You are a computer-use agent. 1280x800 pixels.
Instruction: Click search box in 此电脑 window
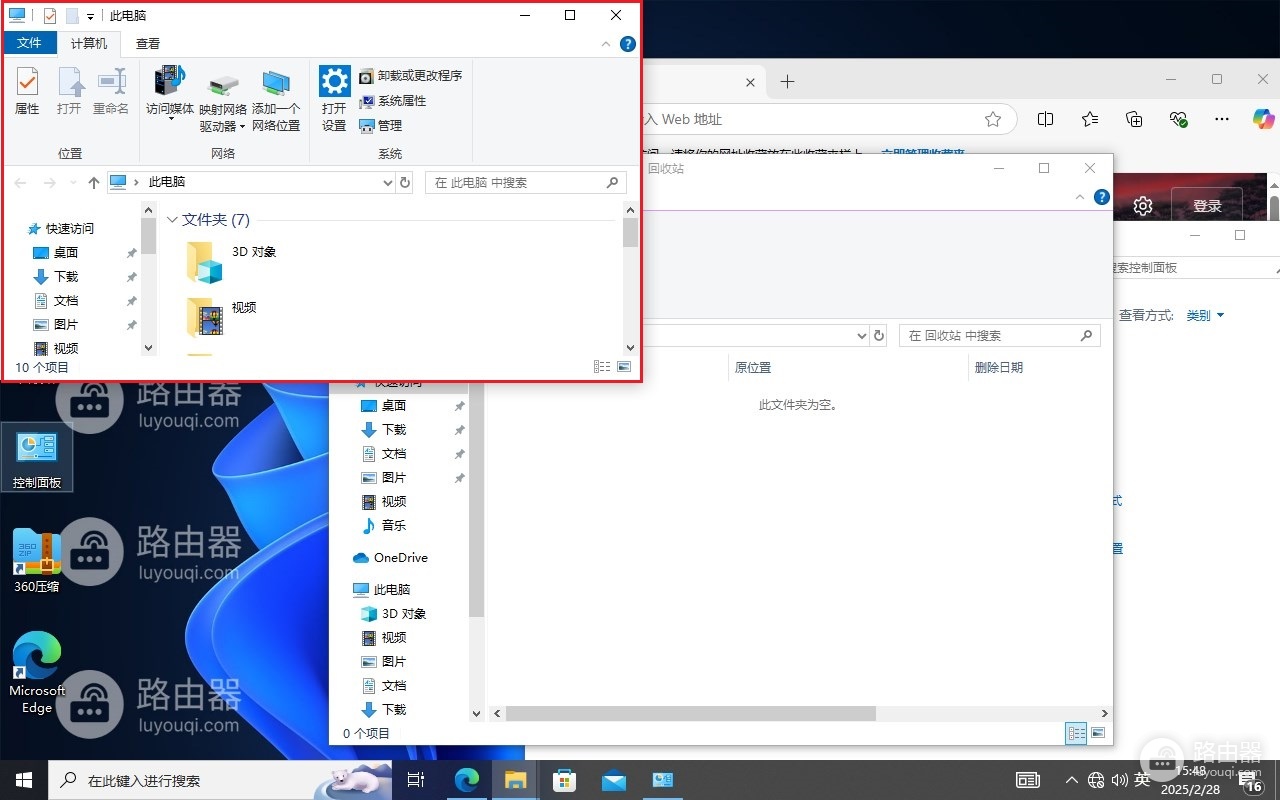pyautogui.click(x=527, y=183)
